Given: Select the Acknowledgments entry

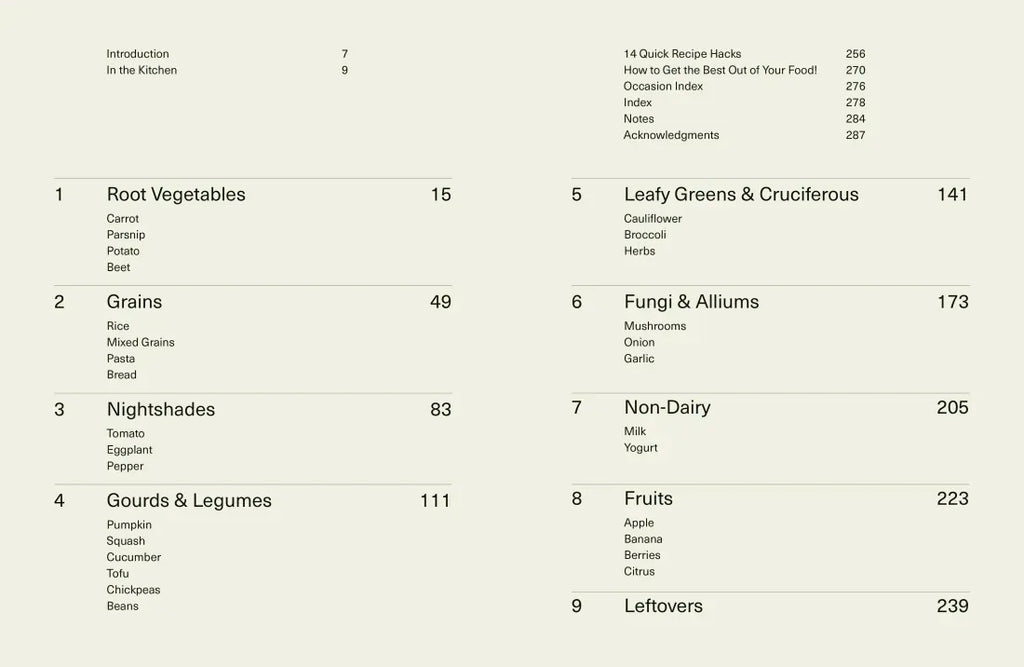Looking at the screenshot, I should [671, 135].
